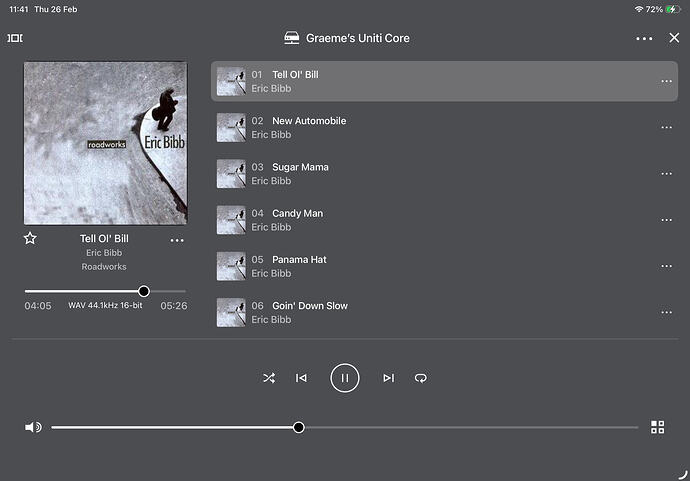The height and width of the screenshot is (481, 690).
Task: Favorite the track with star icon
Action: pos(30,239)
